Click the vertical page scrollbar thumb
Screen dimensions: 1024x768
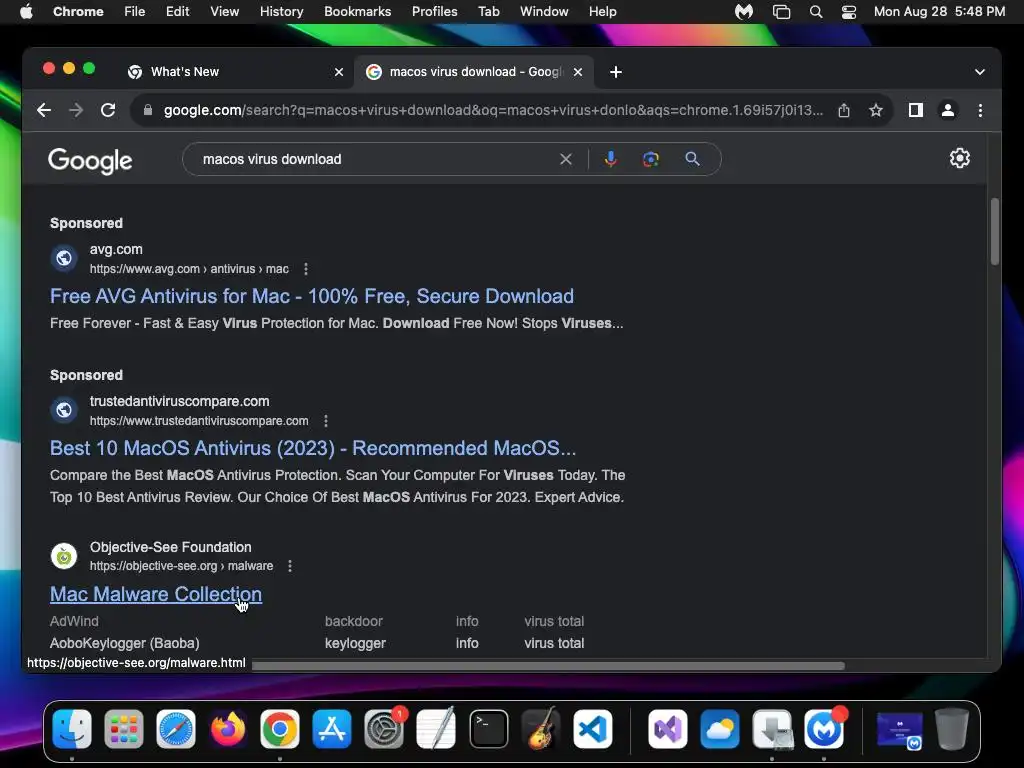tap(995, 231)
